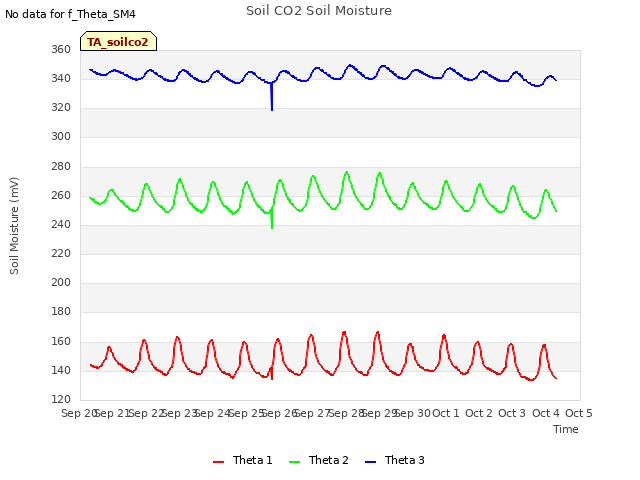Click the Time axis label

[x=566, y=429]
